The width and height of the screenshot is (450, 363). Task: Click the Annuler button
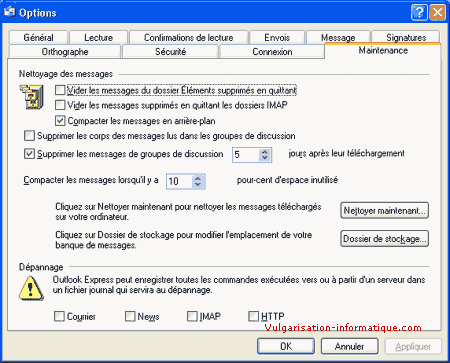[349, 346]
